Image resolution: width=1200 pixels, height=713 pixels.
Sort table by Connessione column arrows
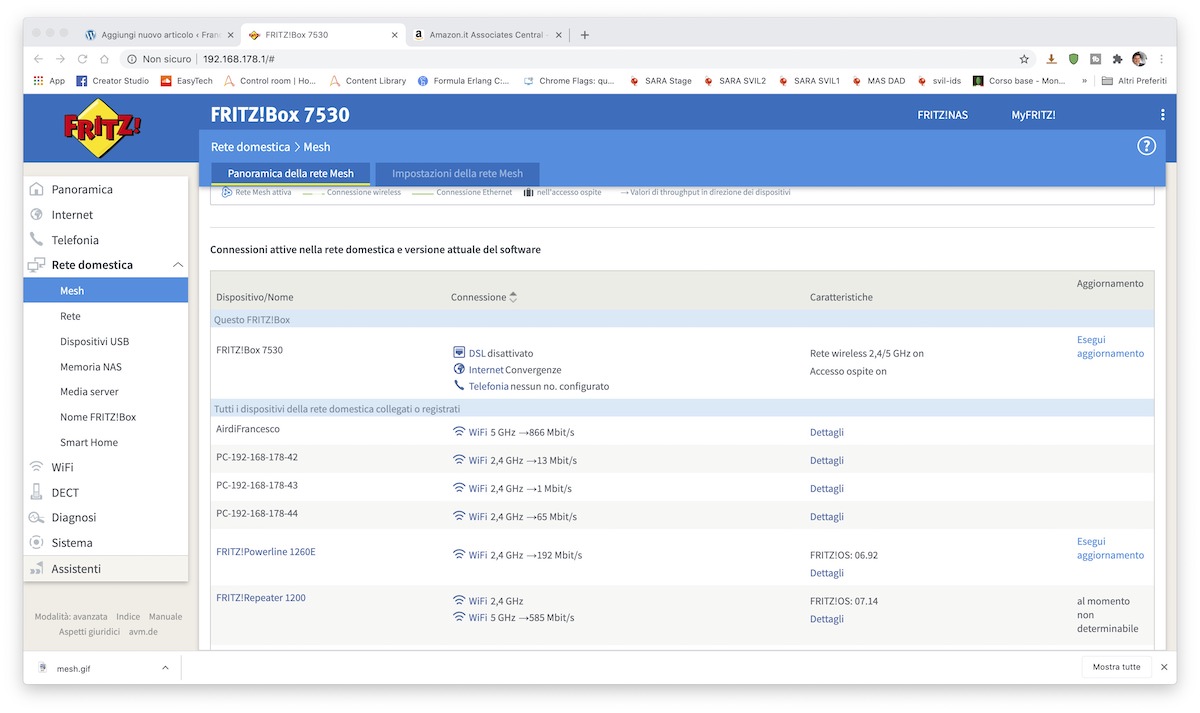click(x=513, y=297)
